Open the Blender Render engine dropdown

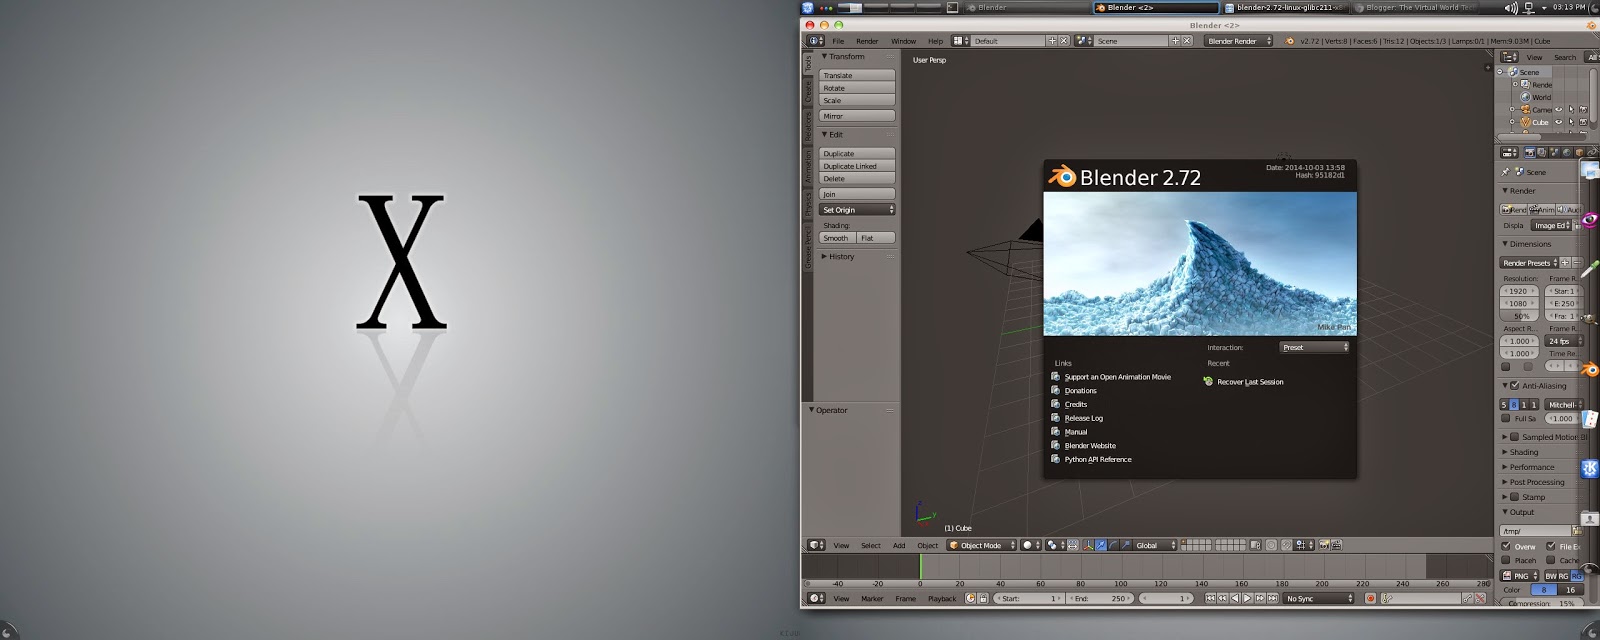[1239, 41]
